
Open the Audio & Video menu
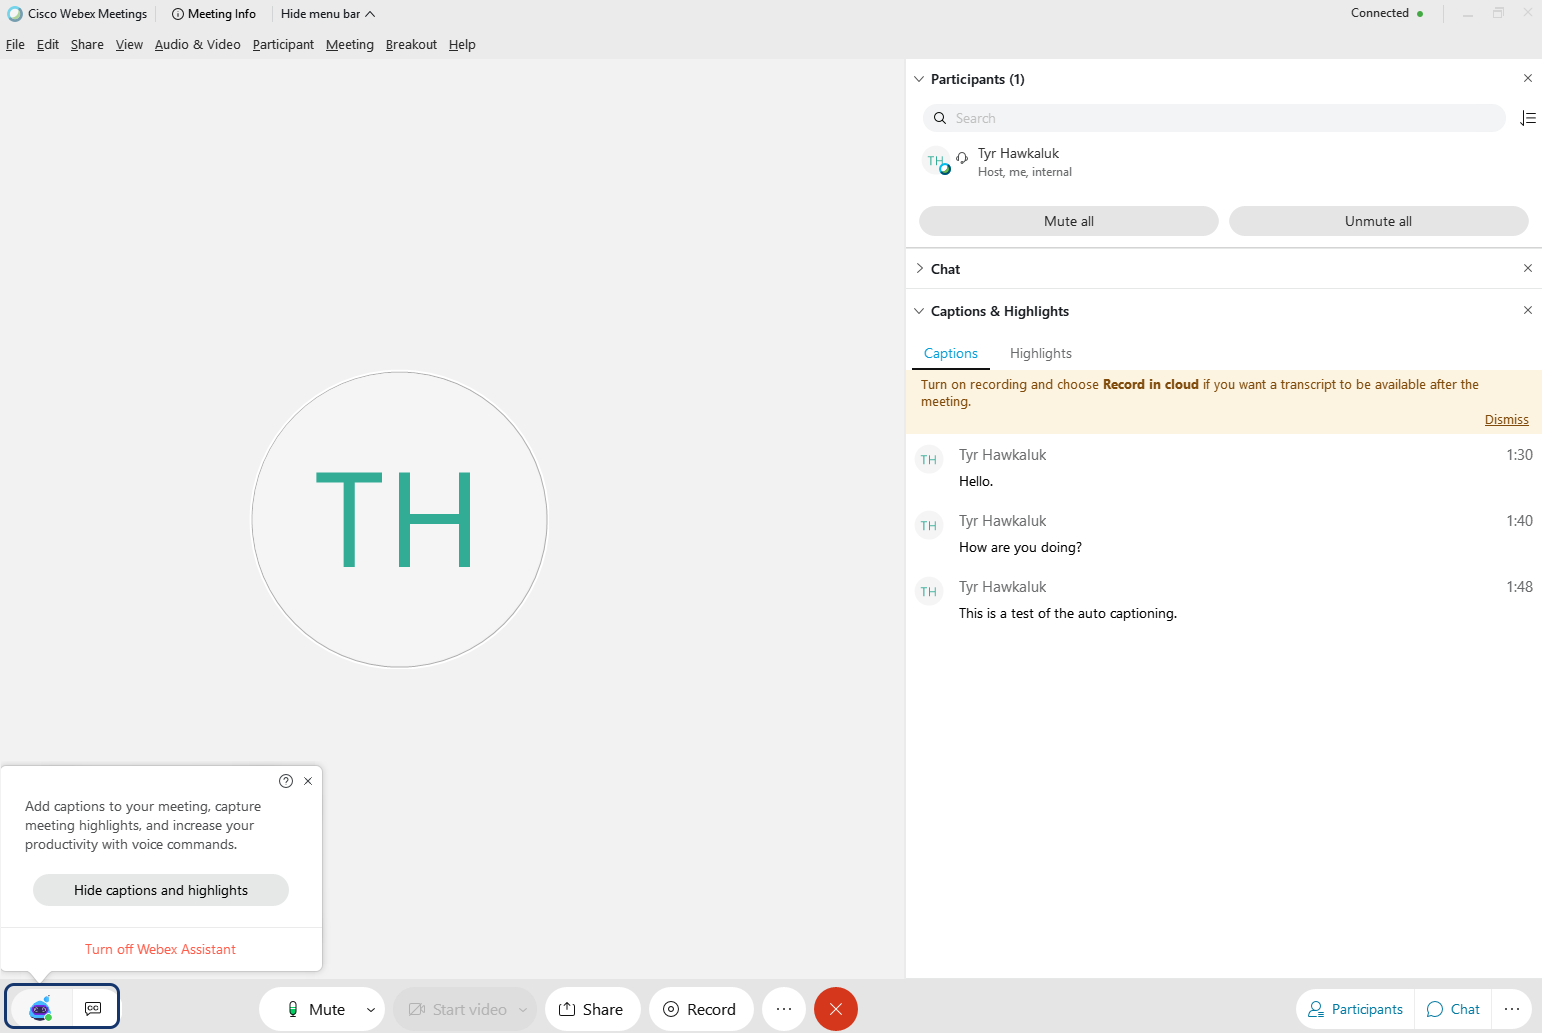pyautogui.click(x=197, y=44)
